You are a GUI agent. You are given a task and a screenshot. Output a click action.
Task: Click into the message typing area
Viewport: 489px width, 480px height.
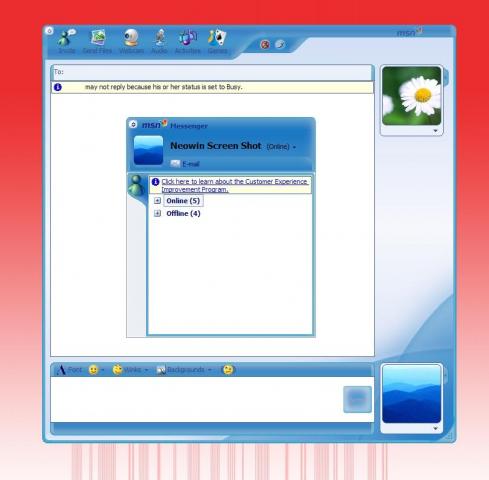pyautogui.click(x=197, y=399)
